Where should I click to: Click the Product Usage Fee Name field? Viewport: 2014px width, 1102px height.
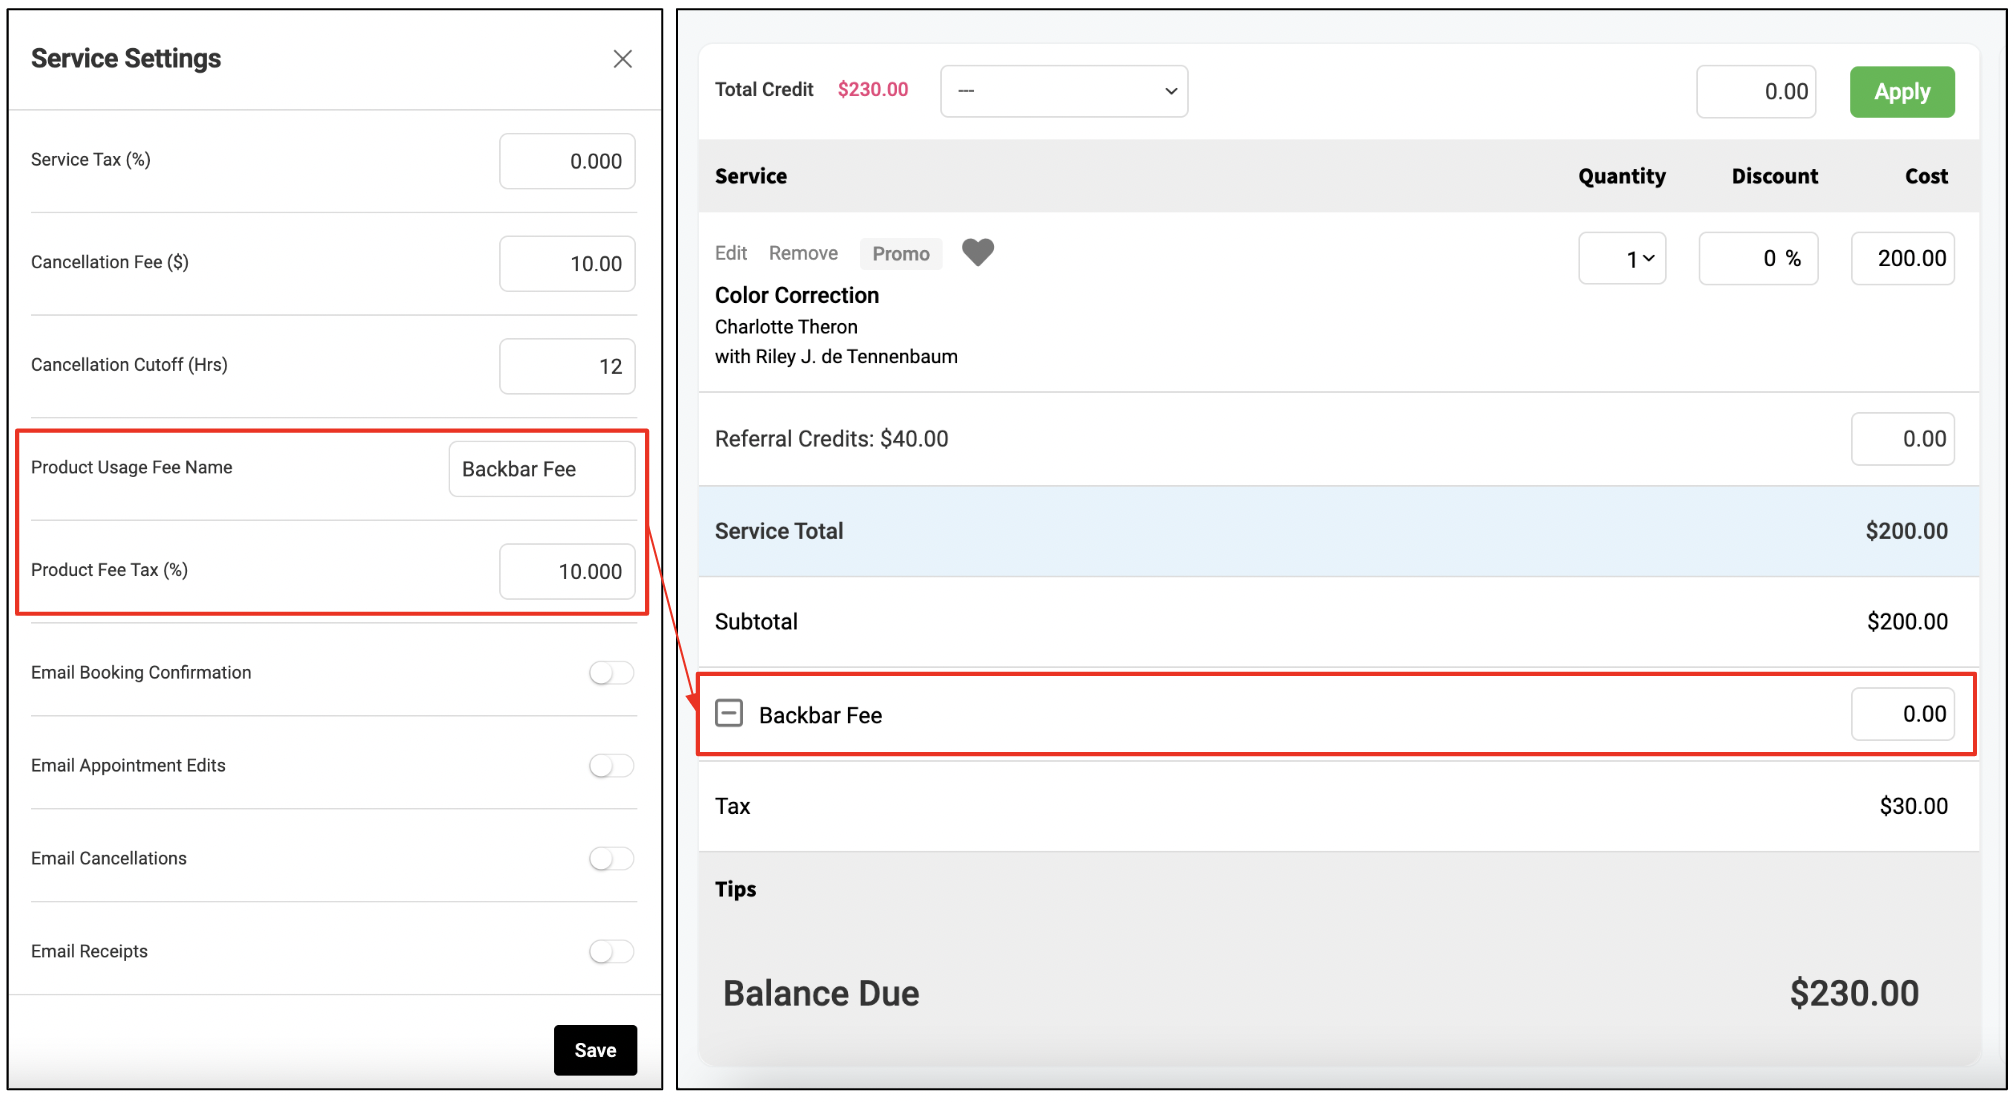pyautogui.click(x=542, y=469)
